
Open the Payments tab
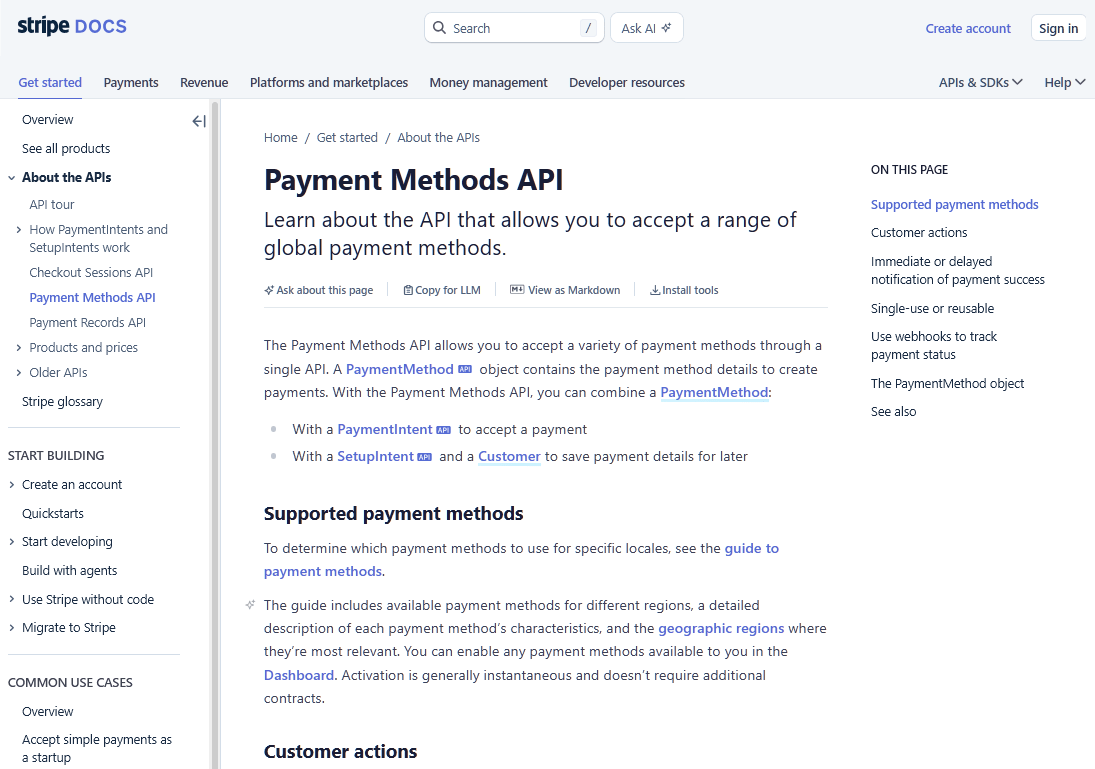(x=131, y=82)
